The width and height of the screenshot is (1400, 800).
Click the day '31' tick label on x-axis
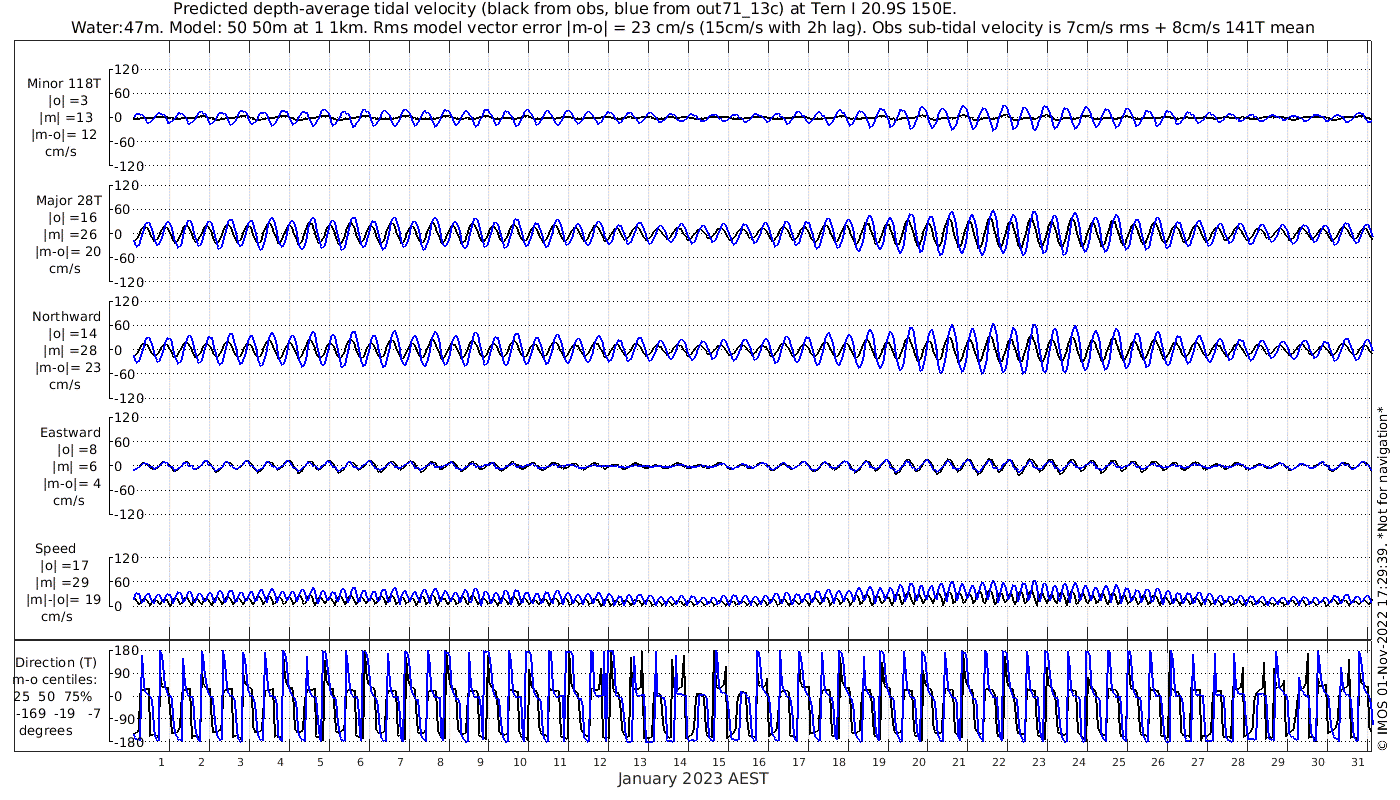1357,762
